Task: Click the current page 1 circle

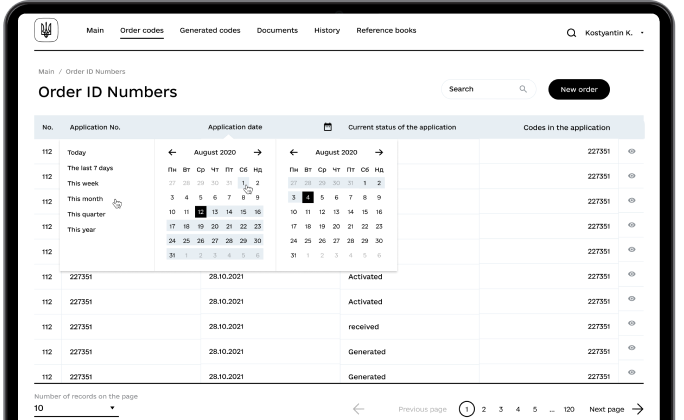Action: pyautogui.click(x=467, y=409)
